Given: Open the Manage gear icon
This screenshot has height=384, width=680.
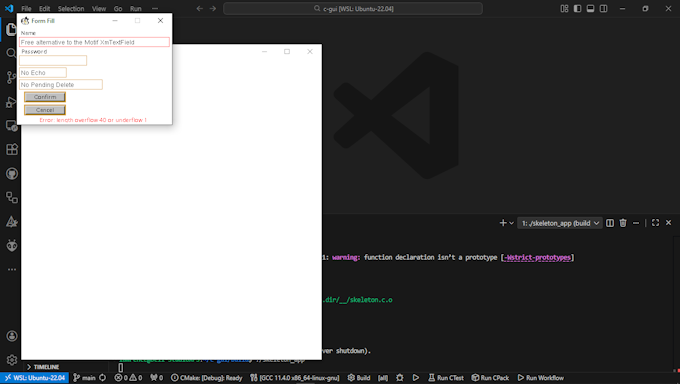Looking at the screenshot, I should click(12, 360).
